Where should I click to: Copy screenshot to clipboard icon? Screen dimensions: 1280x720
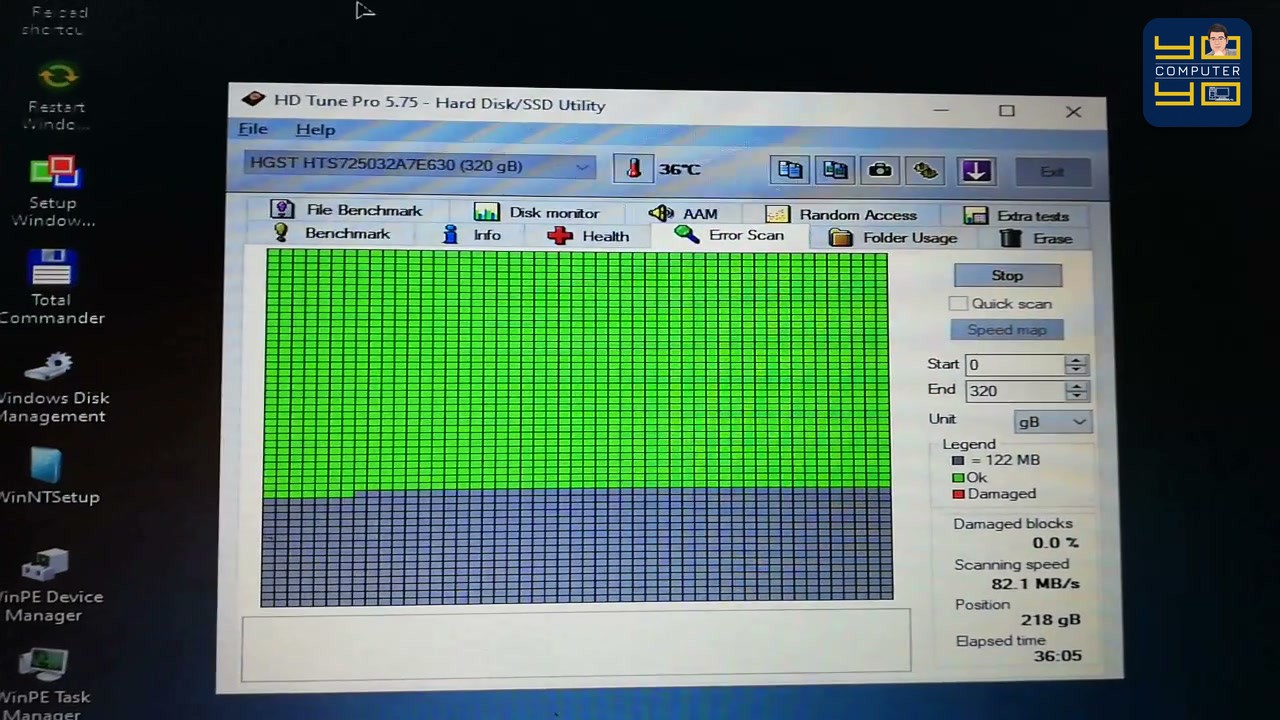835,170
